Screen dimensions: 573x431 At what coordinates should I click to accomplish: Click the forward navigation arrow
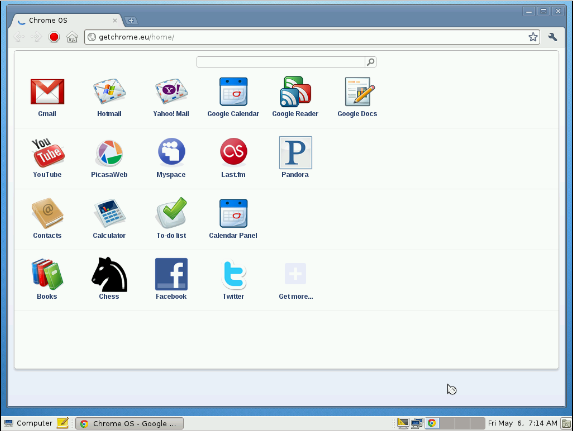(x=37, y=37)
